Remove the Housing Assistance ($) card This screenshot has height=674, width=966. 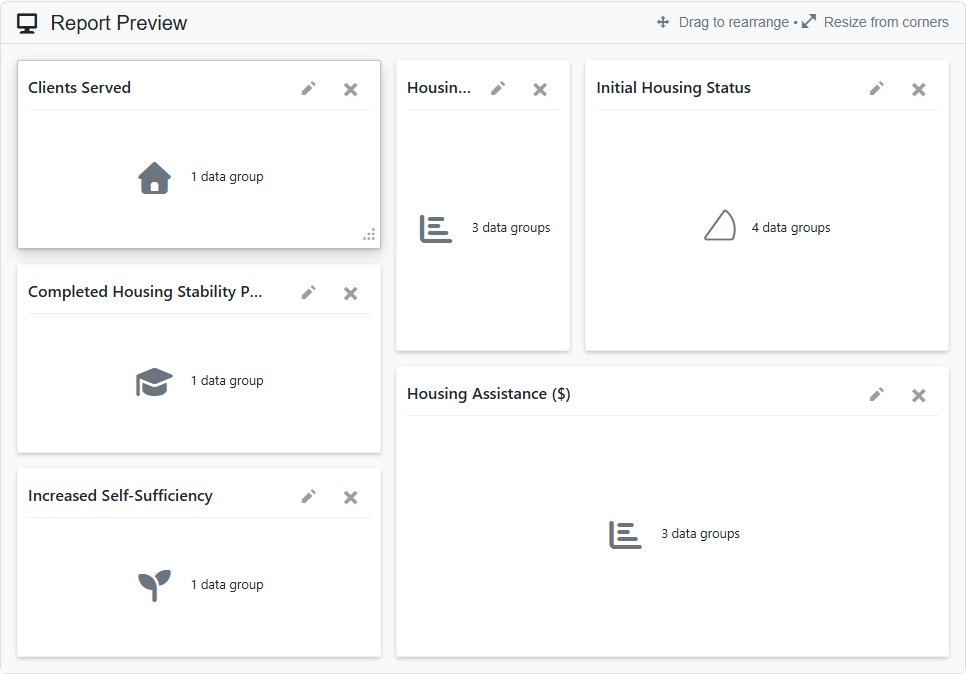click(919, 395)
